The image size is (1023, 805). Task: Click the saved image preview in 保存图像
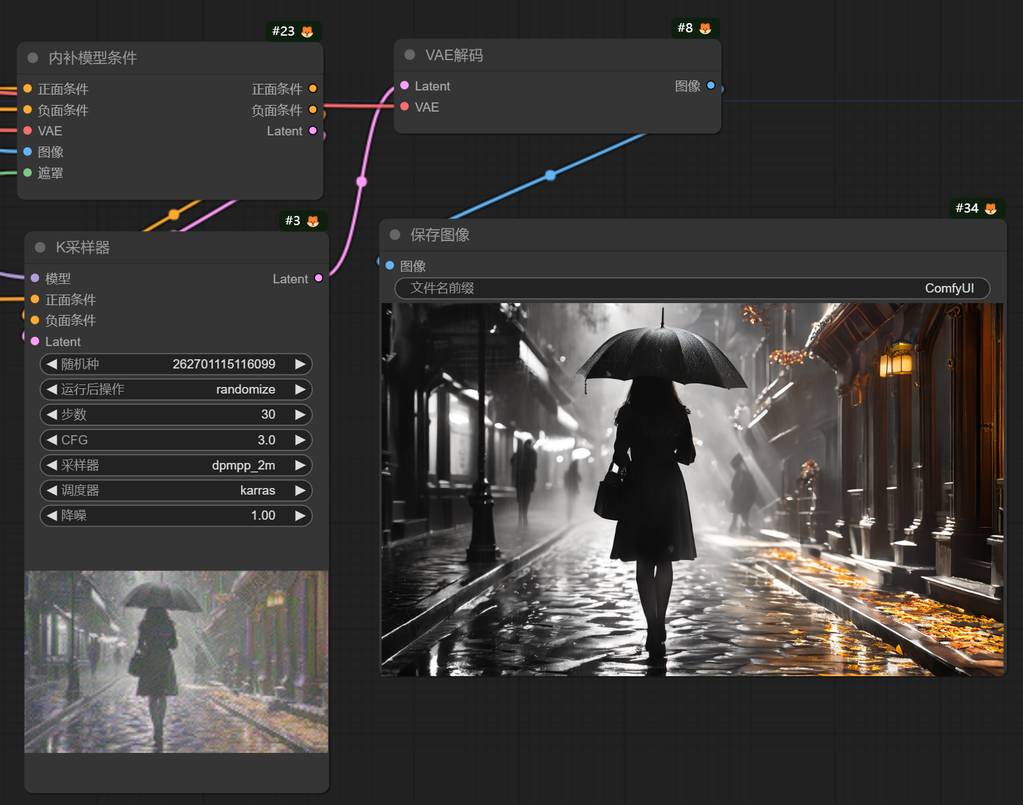(x=692, y=489)
